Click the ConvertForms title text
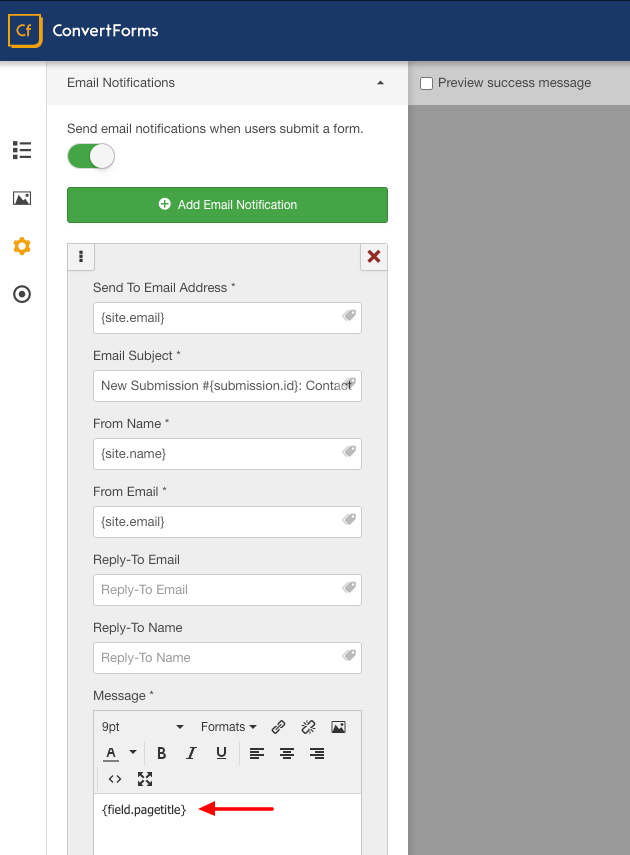Viewport: 630px width, 855px height. coord(105,31)
